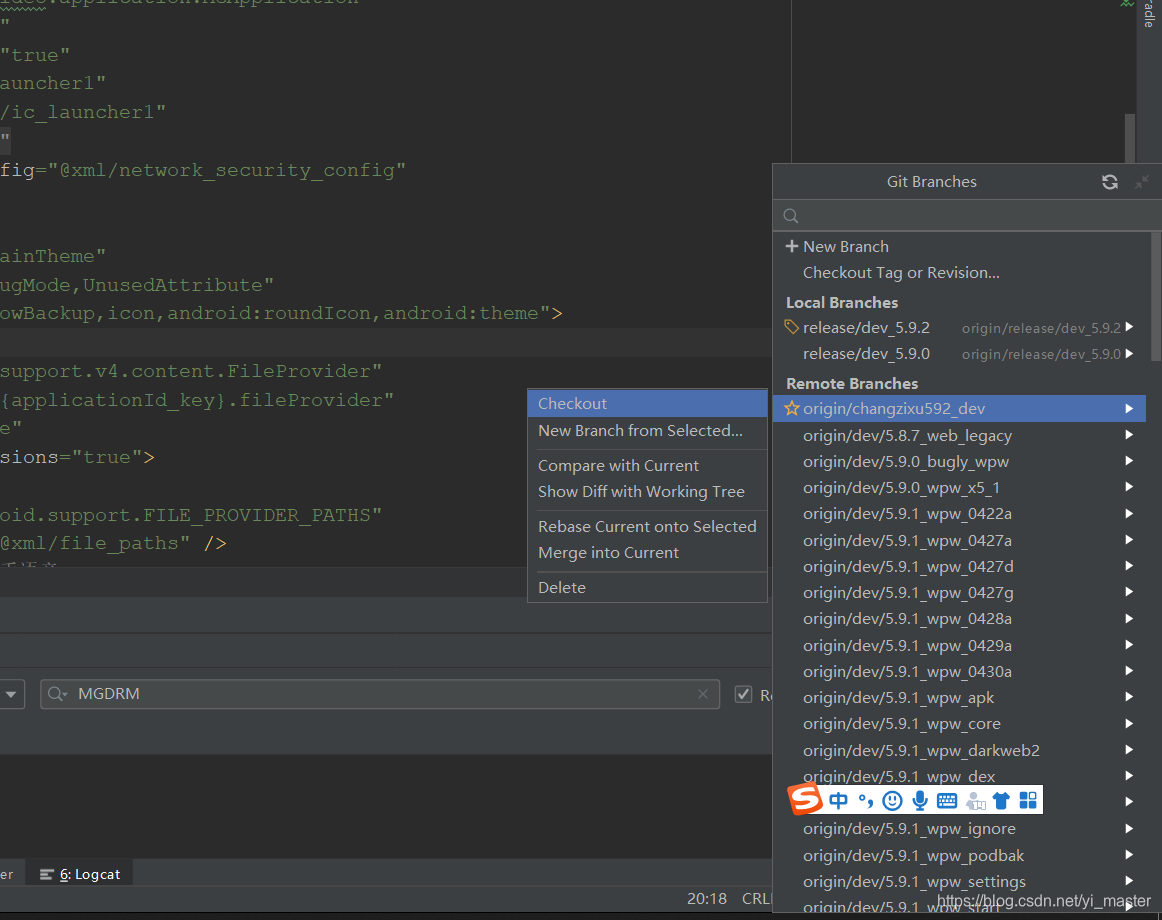Select origin/dev/5.9.1_wpw_dex branch
Image resolution: width=1162 pixels, height=920 pixels.
pos(959,776)
